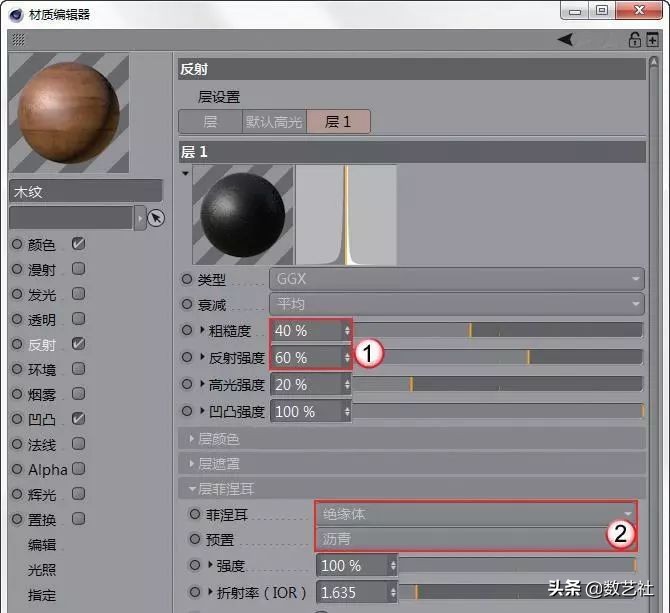This screenshot has height=613, width=670.
Task: Click the vertical scrollbar on right
Action: [654, 333]
